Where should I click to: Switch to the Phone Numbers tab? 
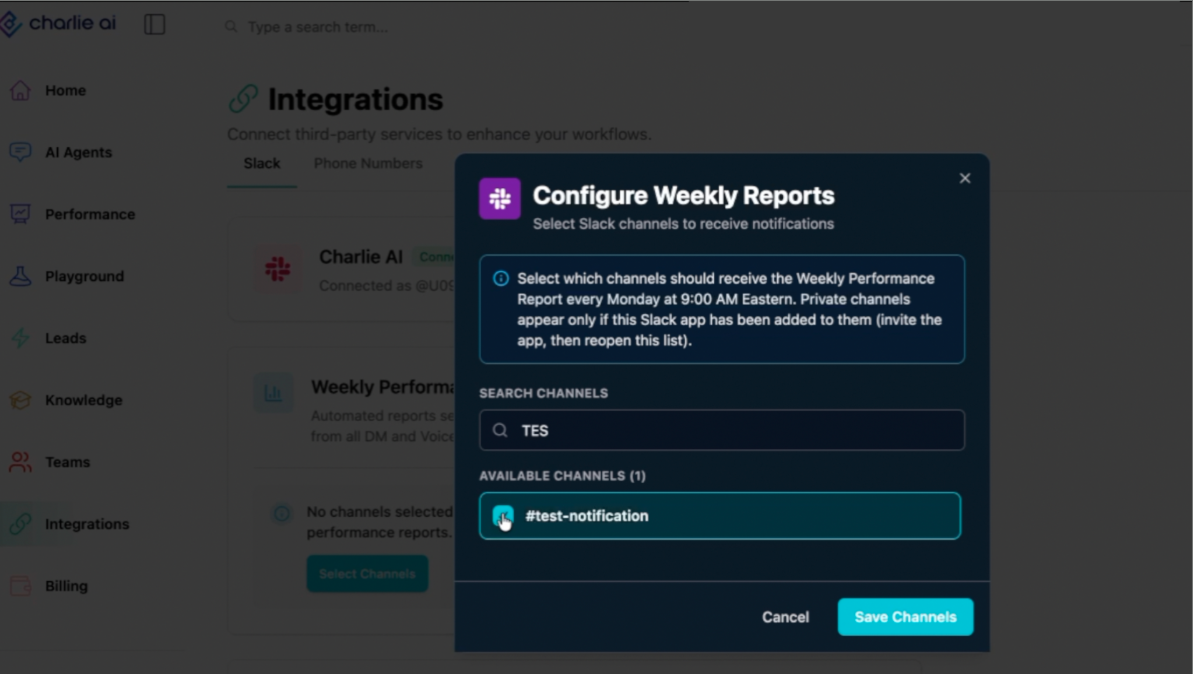coord(368,163)
